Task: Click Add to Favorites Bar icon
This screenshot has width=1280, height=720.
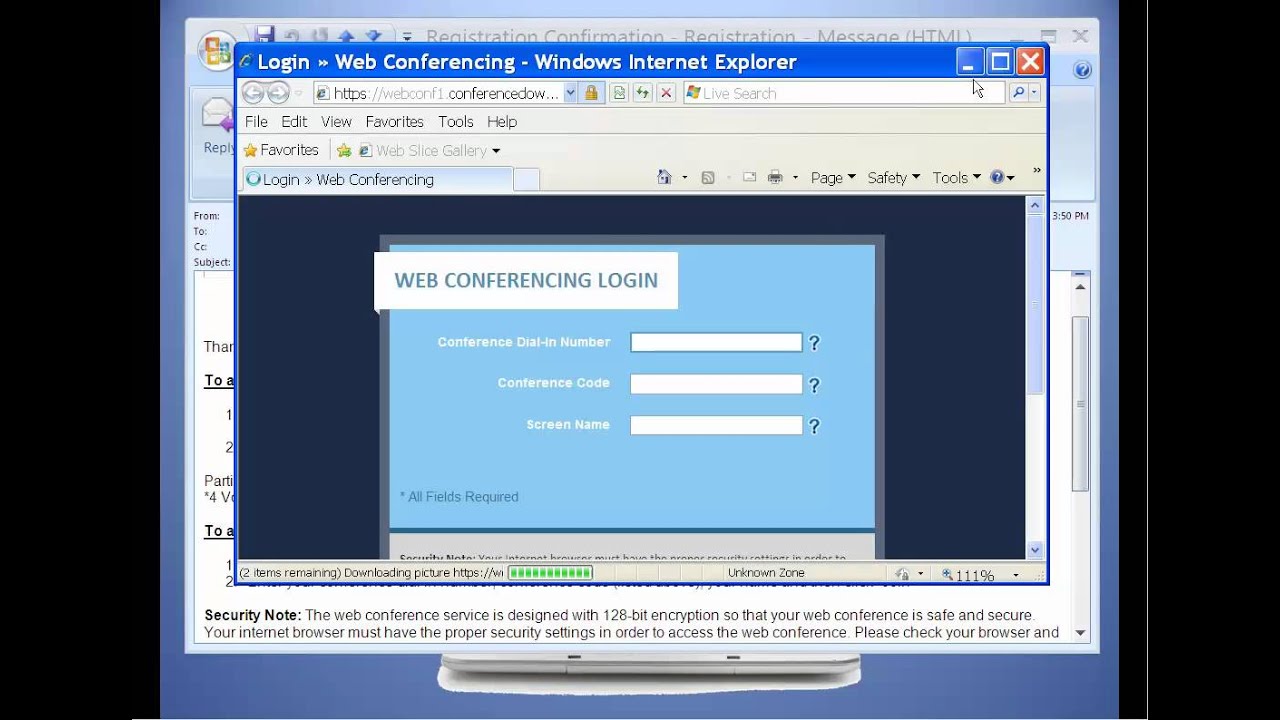Action: pos(344,150)
